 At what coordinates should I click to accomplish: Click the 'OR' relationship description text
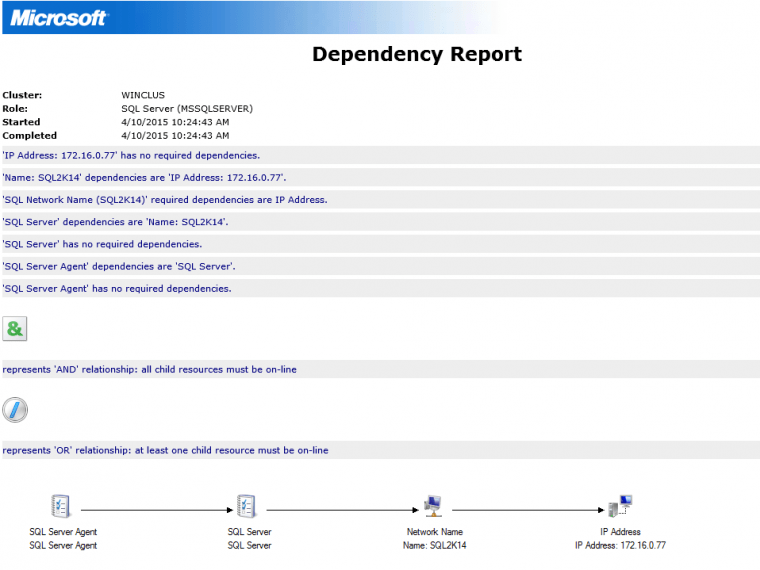(165, 450)
